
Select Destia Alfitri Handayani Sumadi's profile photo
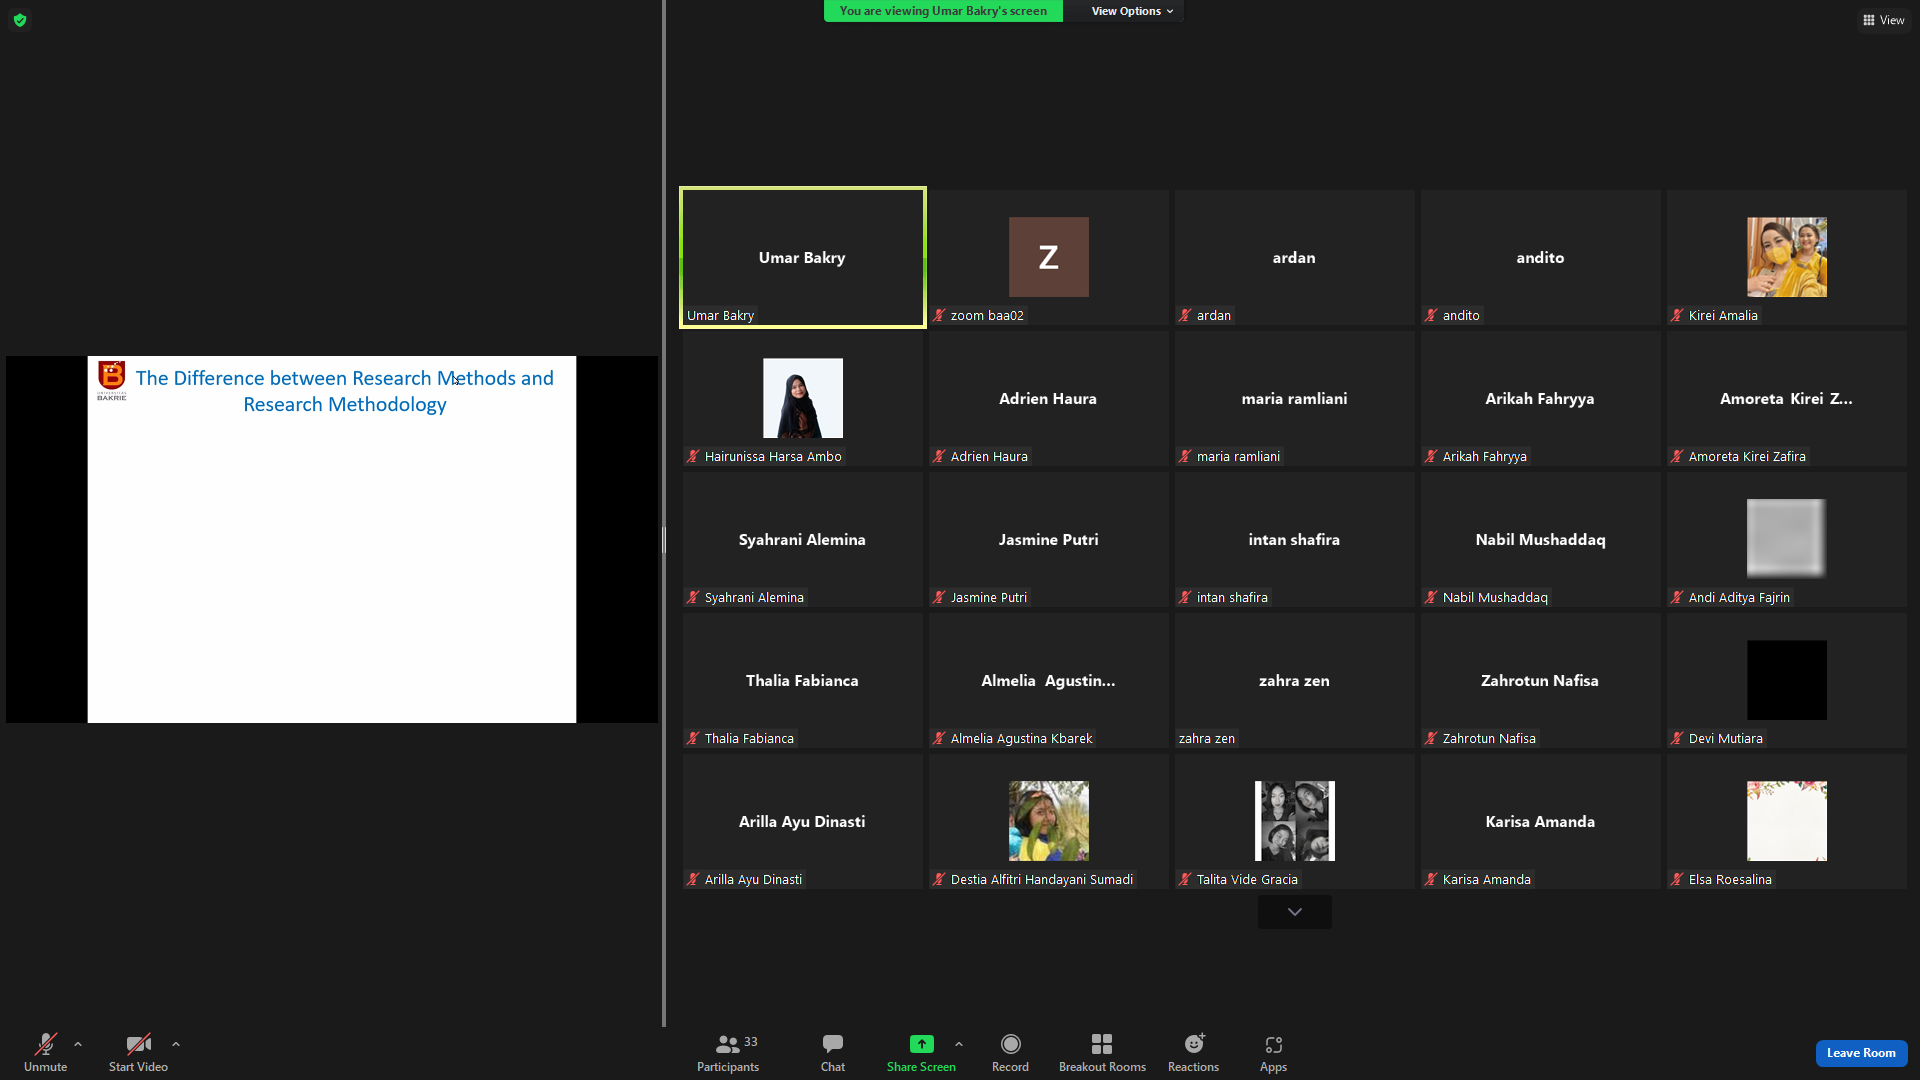tap(1049, 821)
